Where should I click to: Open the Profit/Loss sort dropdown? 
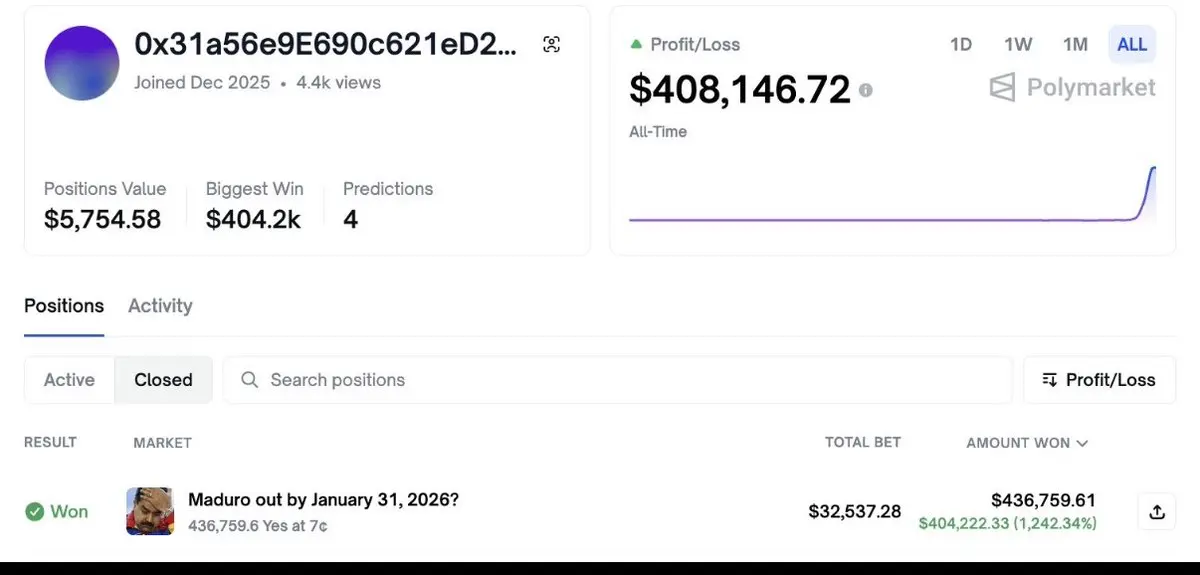(x=1099, y=380)
